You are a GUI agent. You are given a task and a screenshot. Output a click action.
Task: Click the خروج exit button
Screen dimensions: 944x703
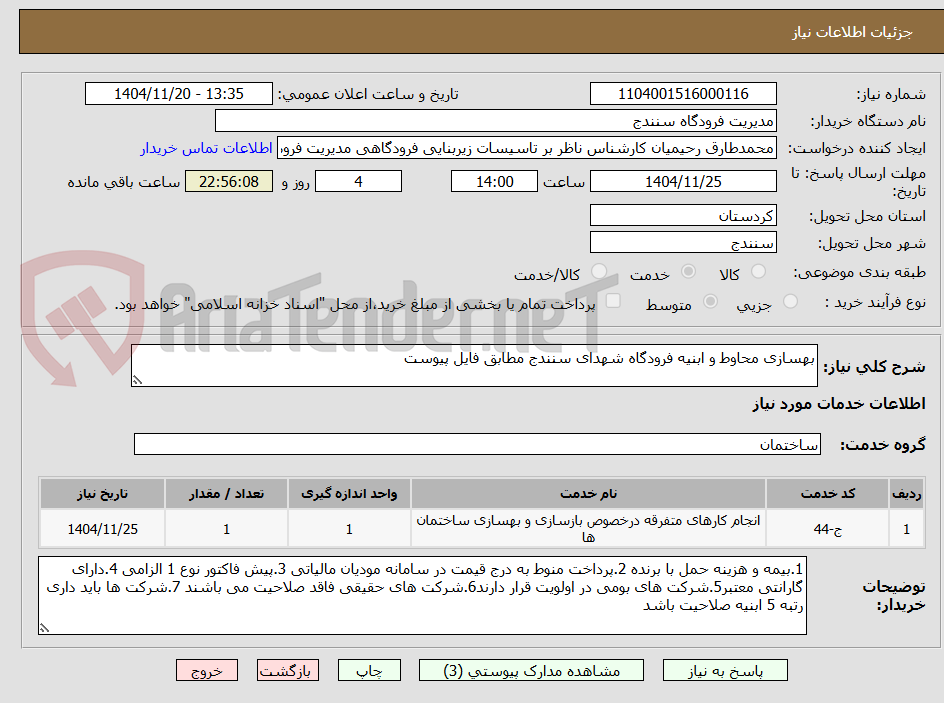click(207, 670)
